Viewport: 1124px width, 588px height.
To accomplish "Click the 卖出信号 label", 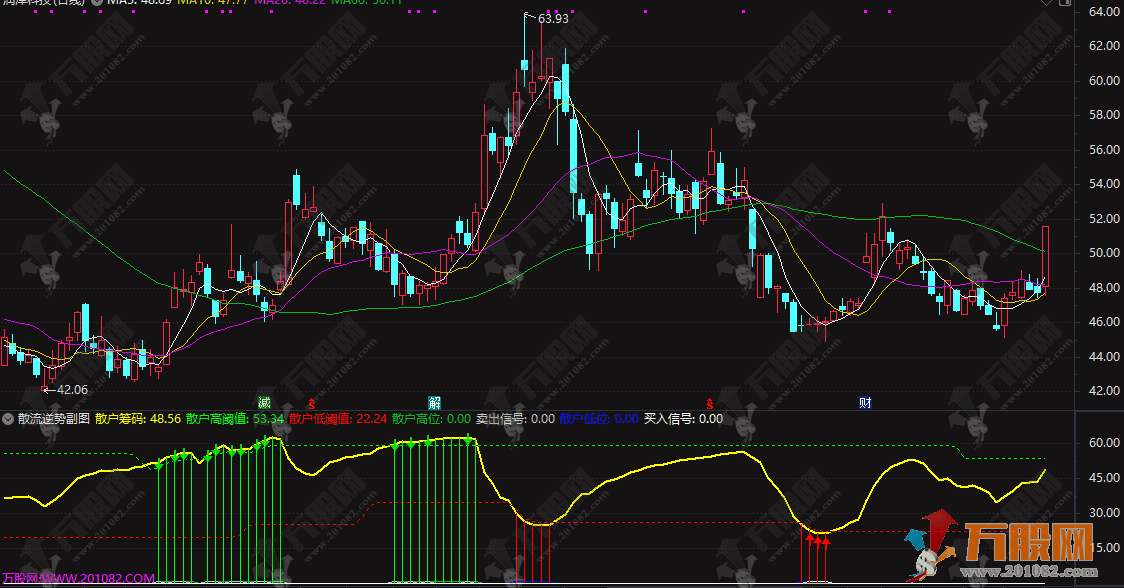I will pos(515,419).
